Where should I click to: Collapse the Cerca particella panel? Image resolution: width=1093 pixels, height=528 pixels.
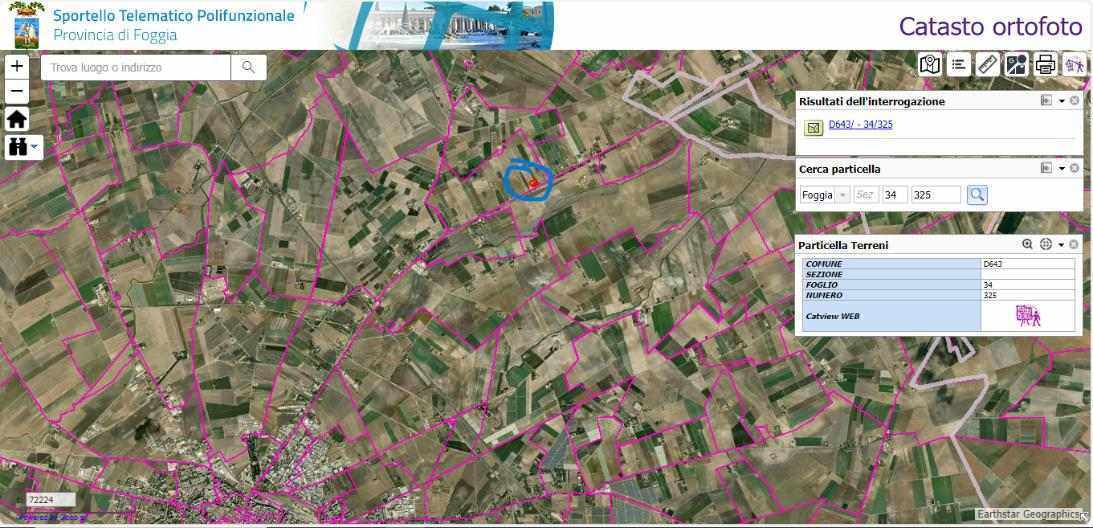pos(1046,169)
